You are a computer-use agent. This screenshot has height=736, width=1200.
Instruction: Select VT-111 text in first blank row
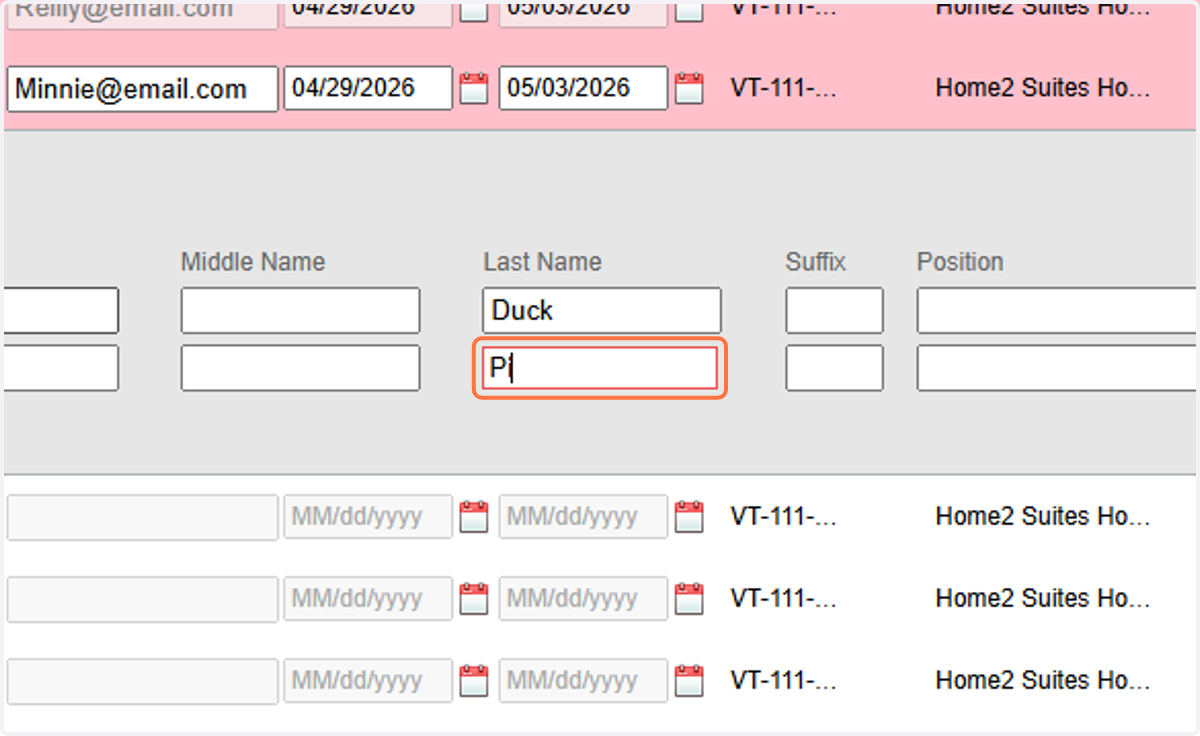click(783, 517)
